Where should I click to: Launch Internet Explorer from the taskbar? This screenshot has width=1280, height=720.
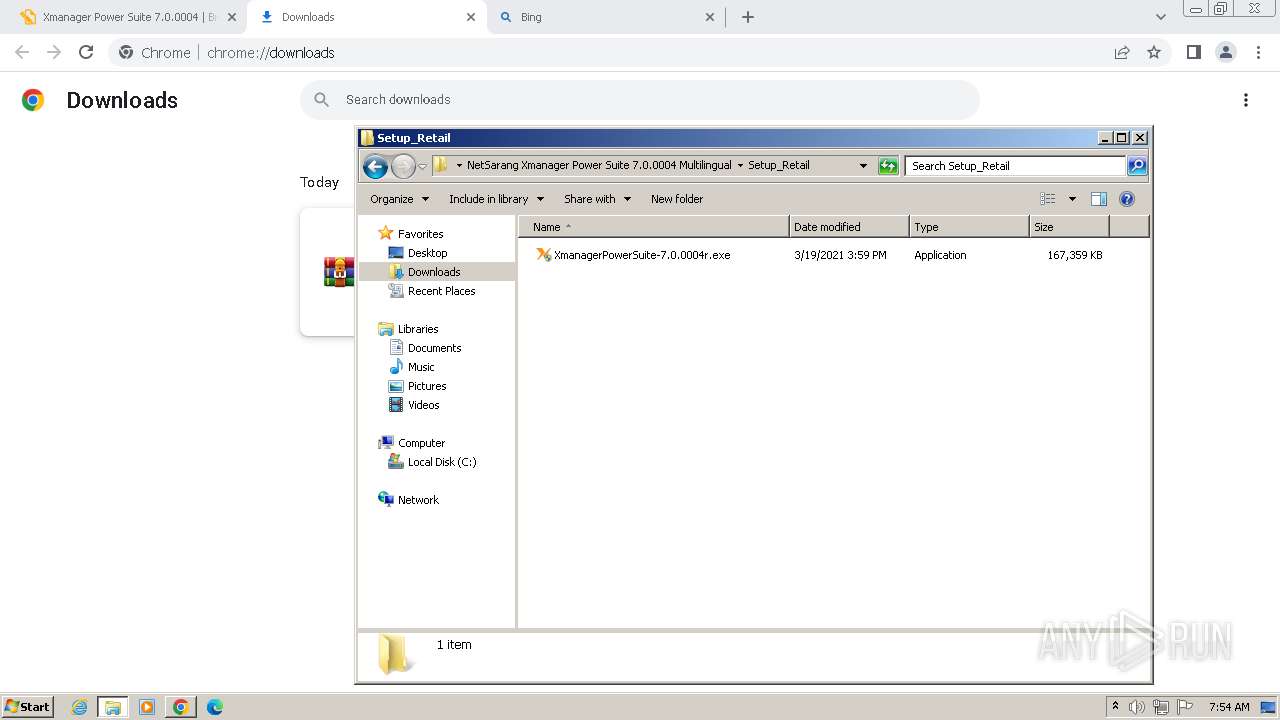click(x=80, y=707)
